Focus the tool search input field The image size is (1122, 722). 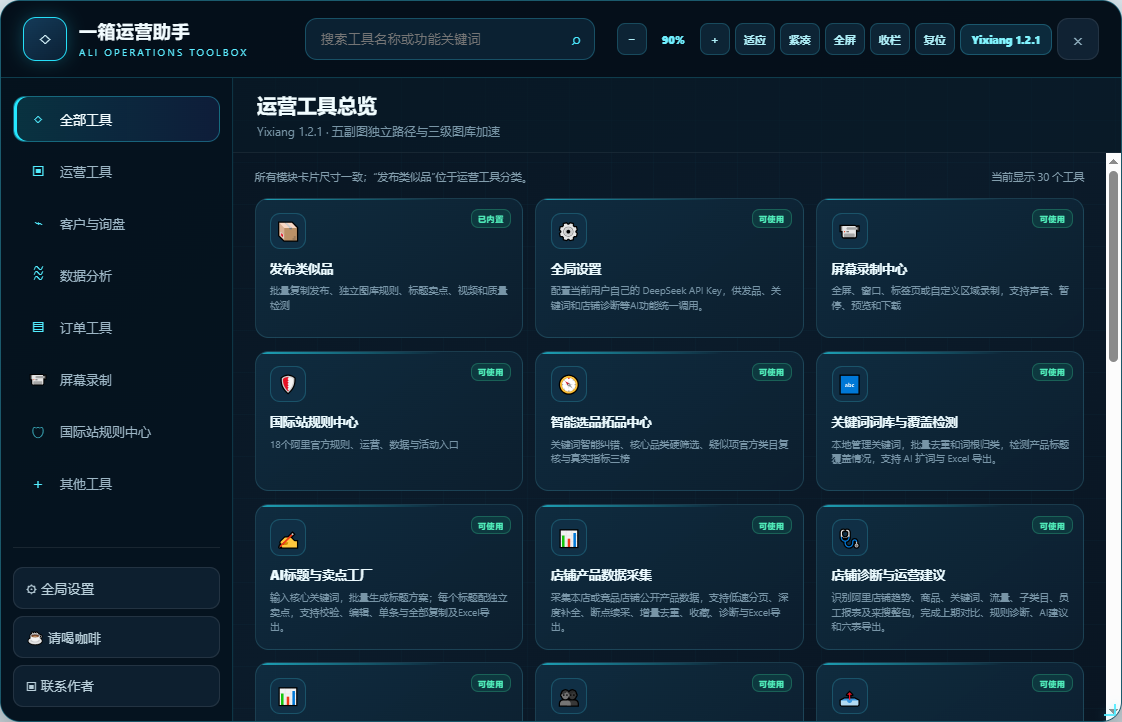coord(450,39)
